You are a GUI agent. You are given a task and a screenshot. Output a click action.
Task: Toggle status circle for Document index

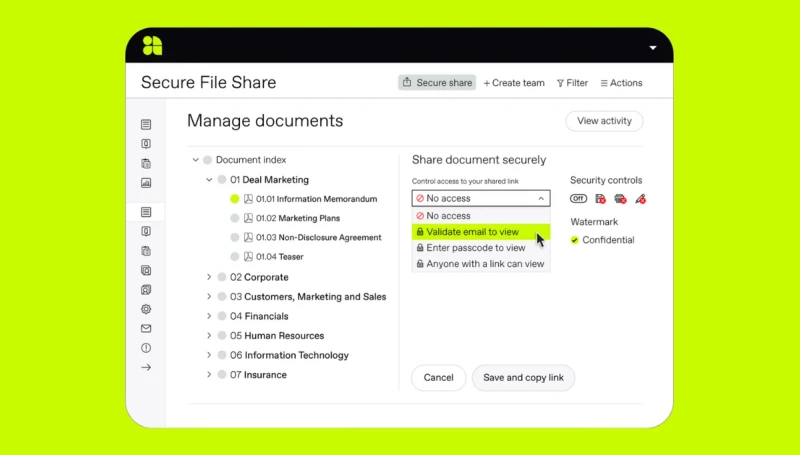207,160
